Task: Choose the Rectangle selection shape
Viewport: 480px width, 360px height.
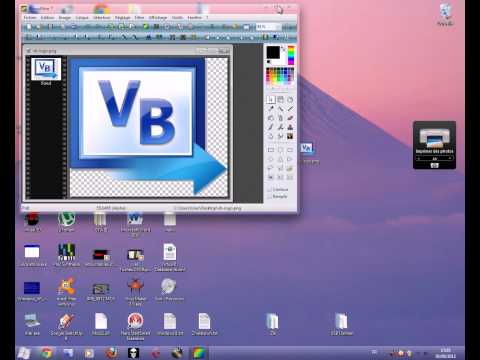Action: 271,150
